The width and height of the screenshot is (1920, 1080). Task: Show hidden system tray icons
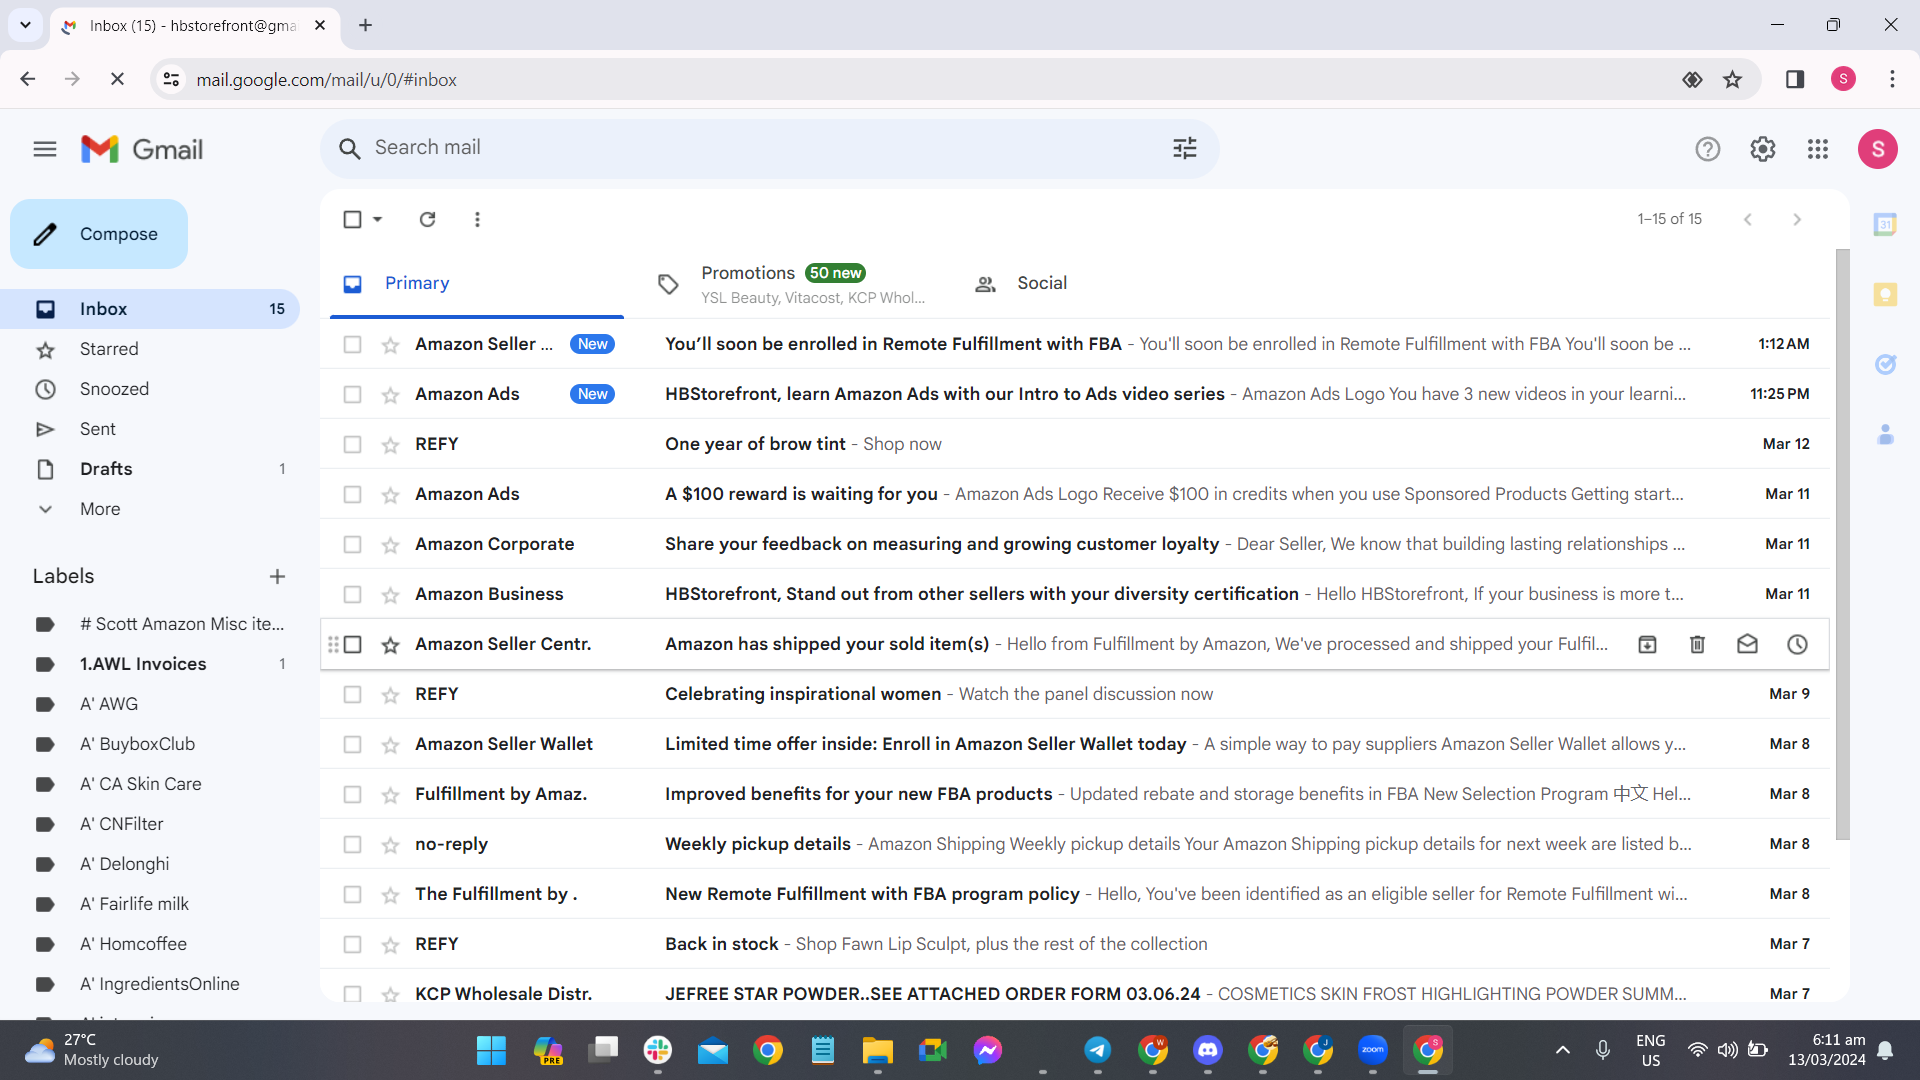click(x=1563, y=1050)
